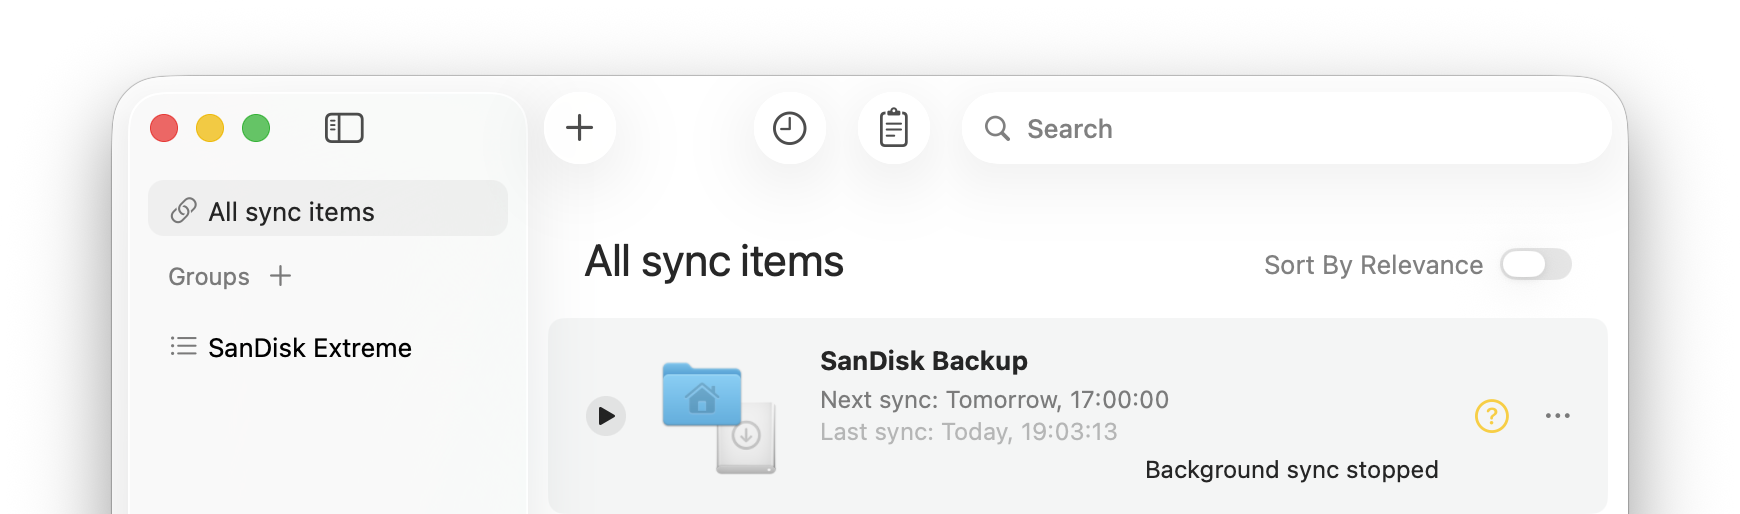Image resolution: width=1740 pixels, height=514 pixels.
Task: Start SanDisk Backup sync with play button
Action: tap(606, 416)
